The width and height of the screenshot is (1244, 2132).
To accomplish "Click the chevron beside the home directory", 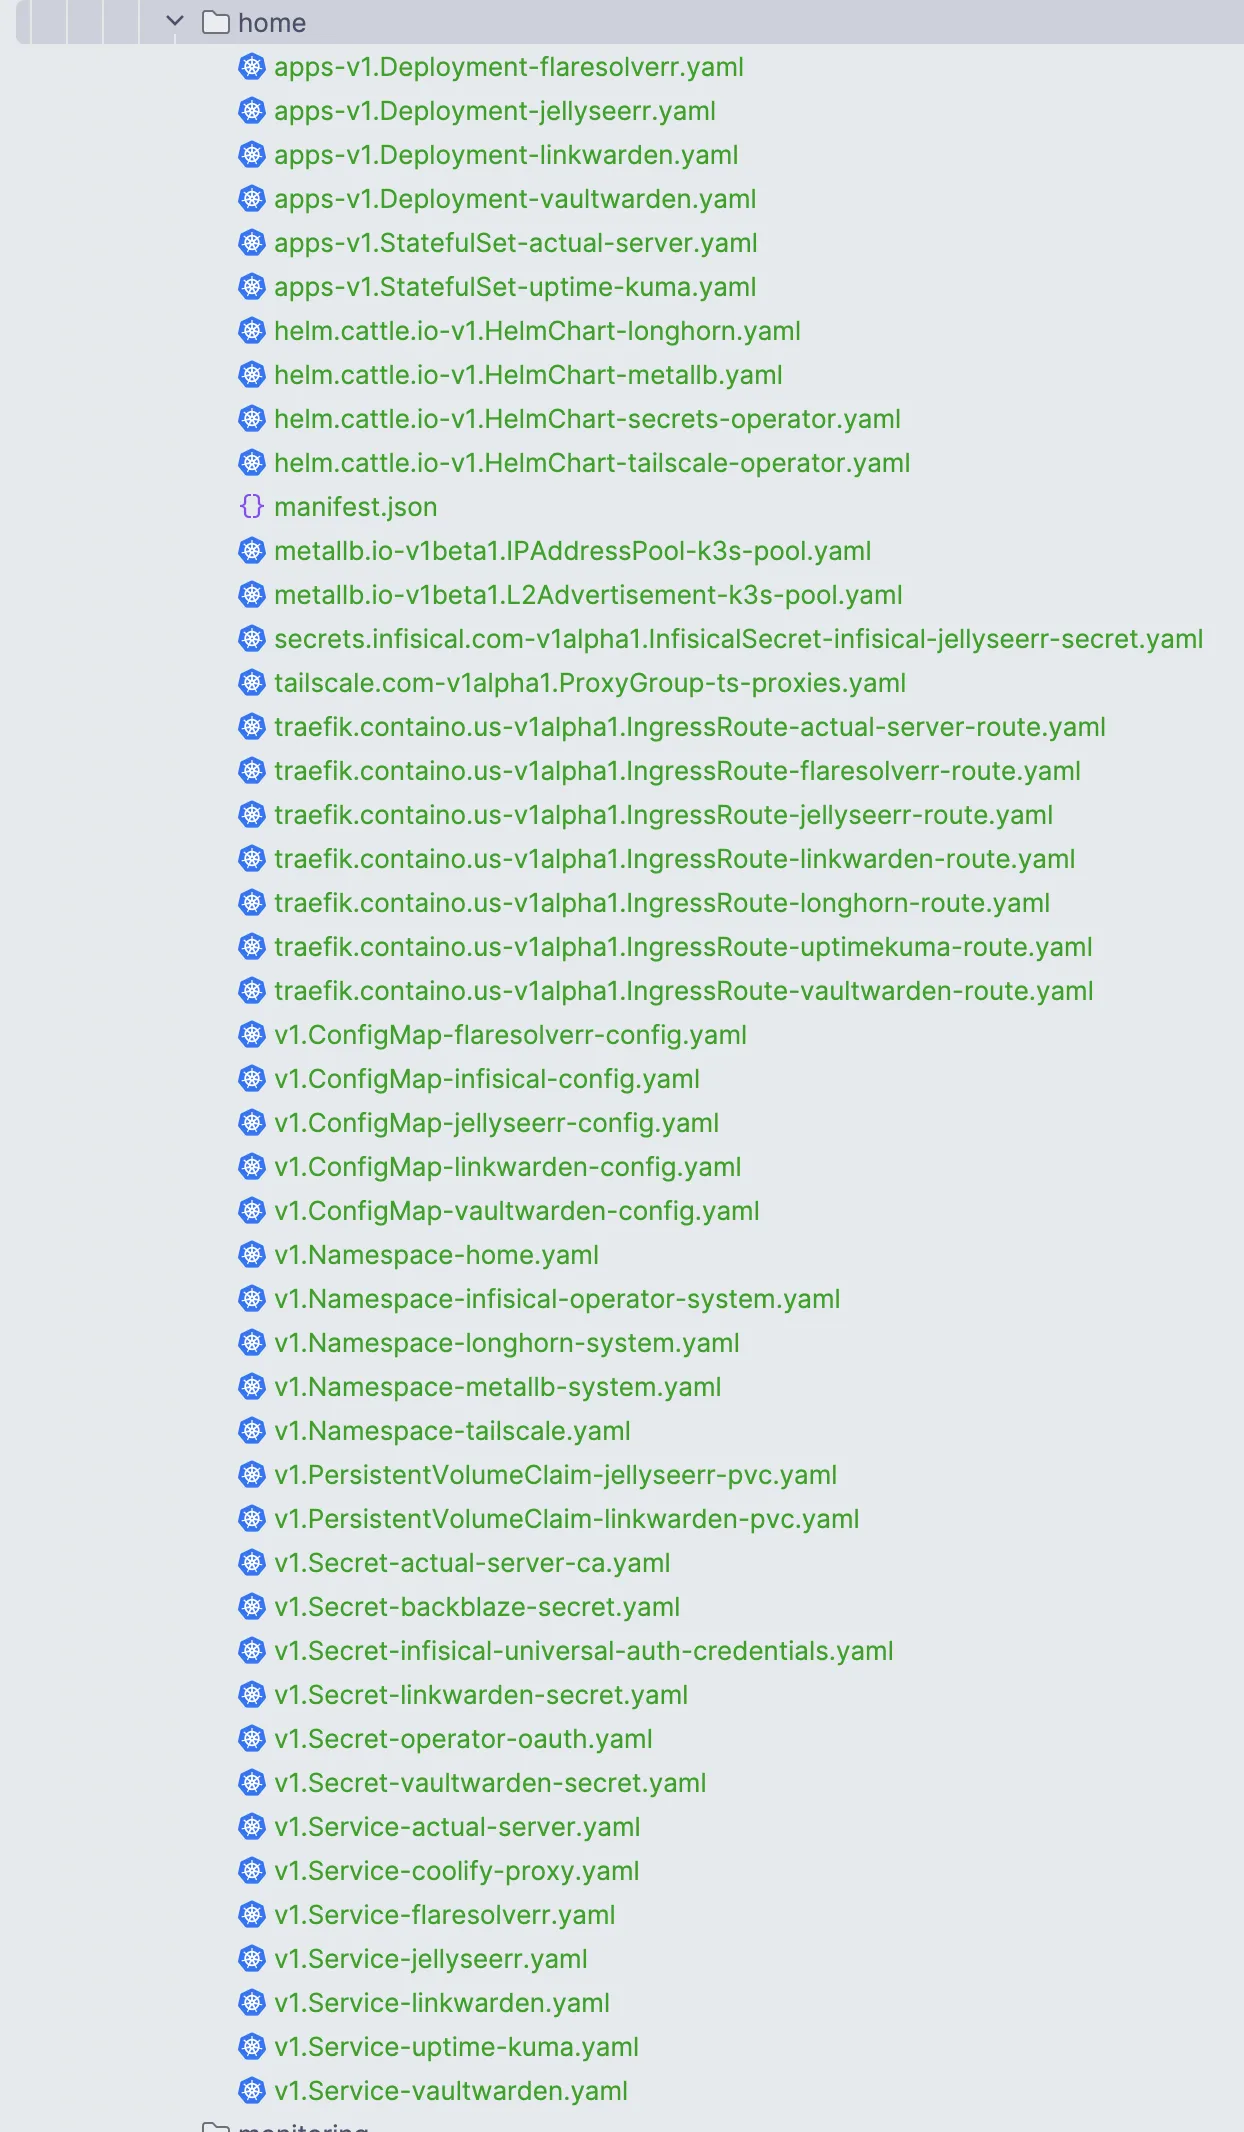I will point(175,22).
